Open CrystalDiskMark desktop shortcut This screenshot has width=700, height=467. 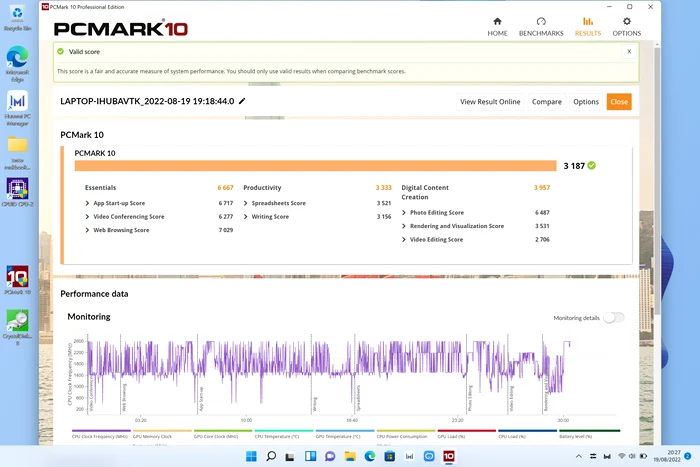click(17, 328)
